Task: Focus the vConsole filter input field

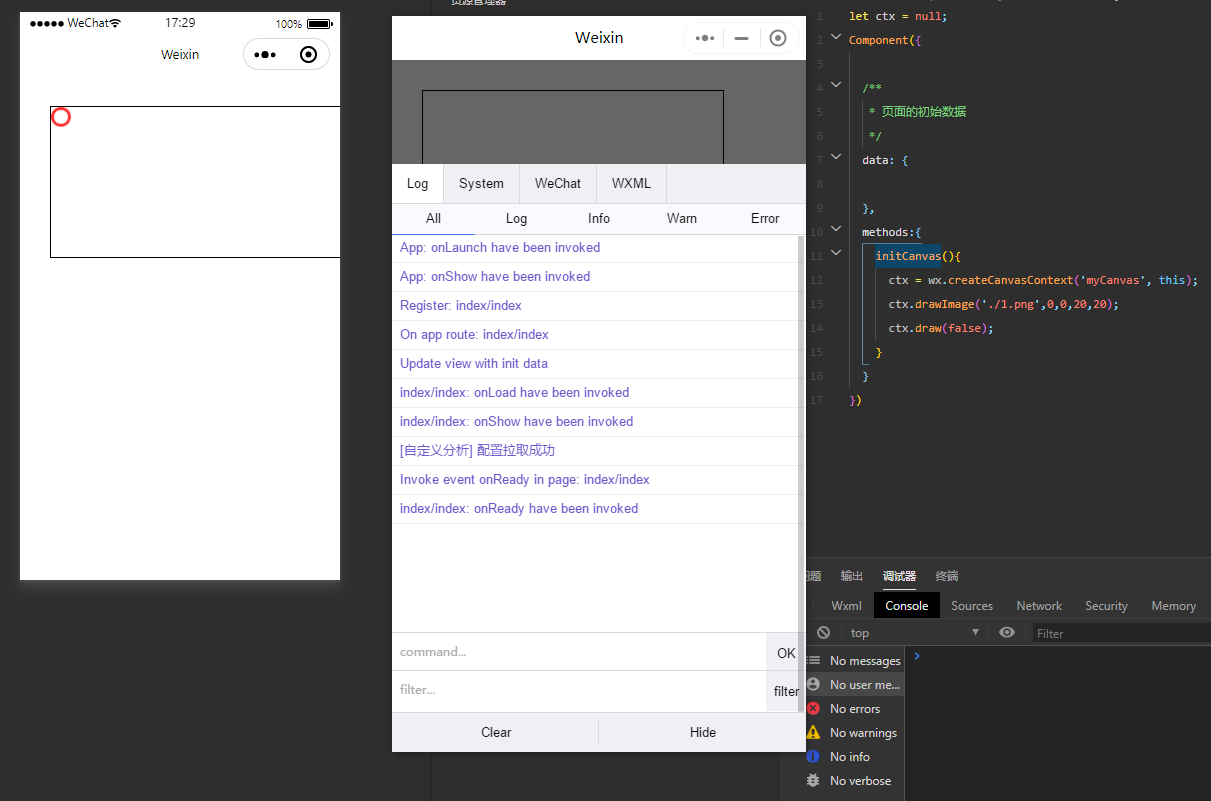Action: 579,690
